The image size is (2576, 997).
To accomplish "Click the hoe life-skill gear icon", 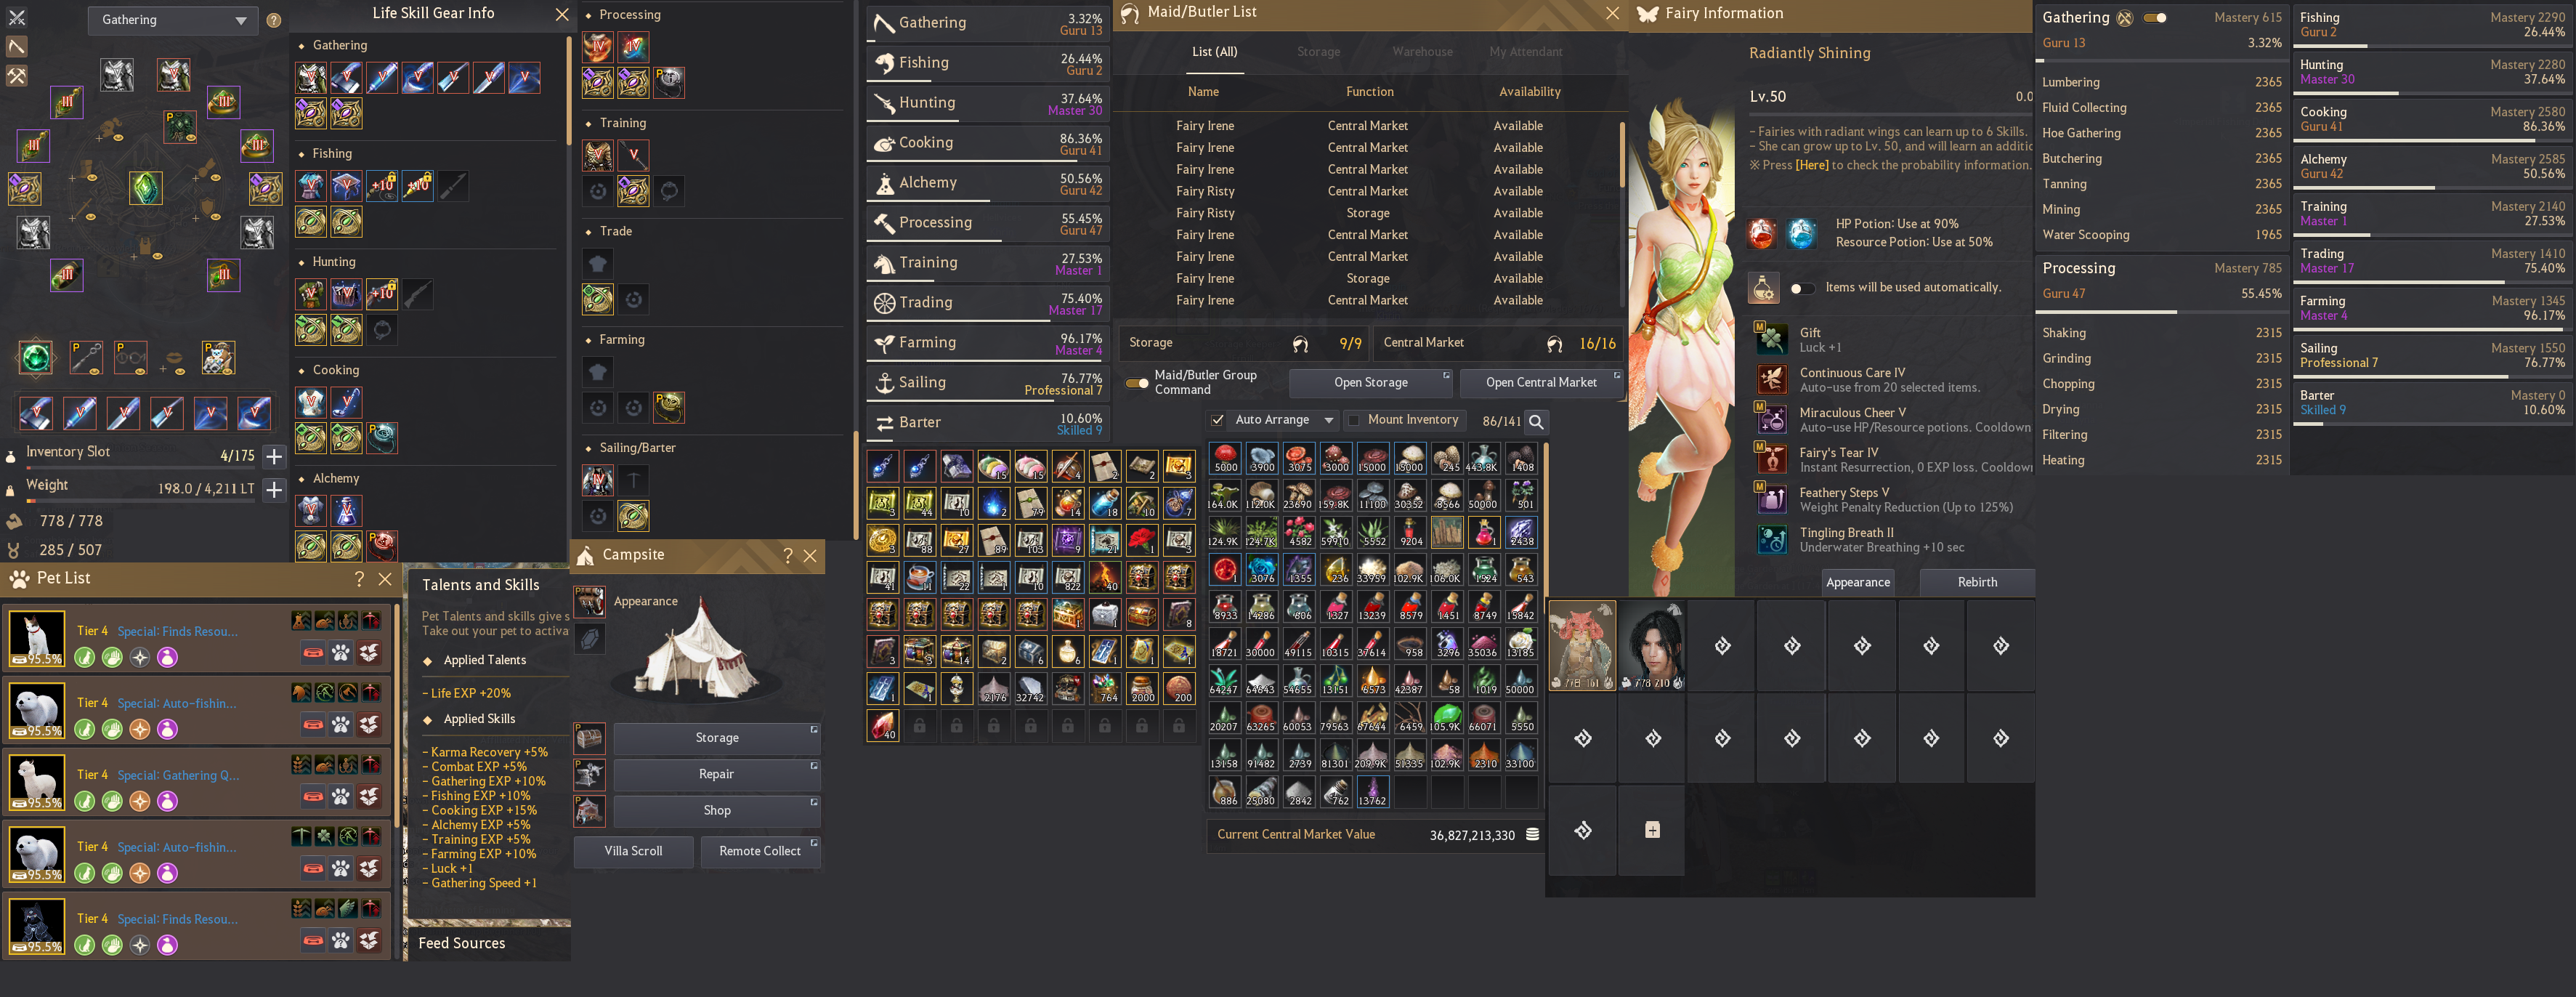I will (17, 47).
